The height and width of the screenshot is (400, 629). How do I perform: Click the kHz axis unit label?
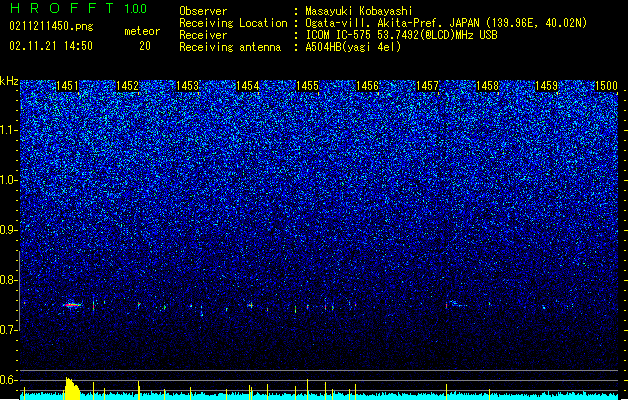tap(9, 81)
